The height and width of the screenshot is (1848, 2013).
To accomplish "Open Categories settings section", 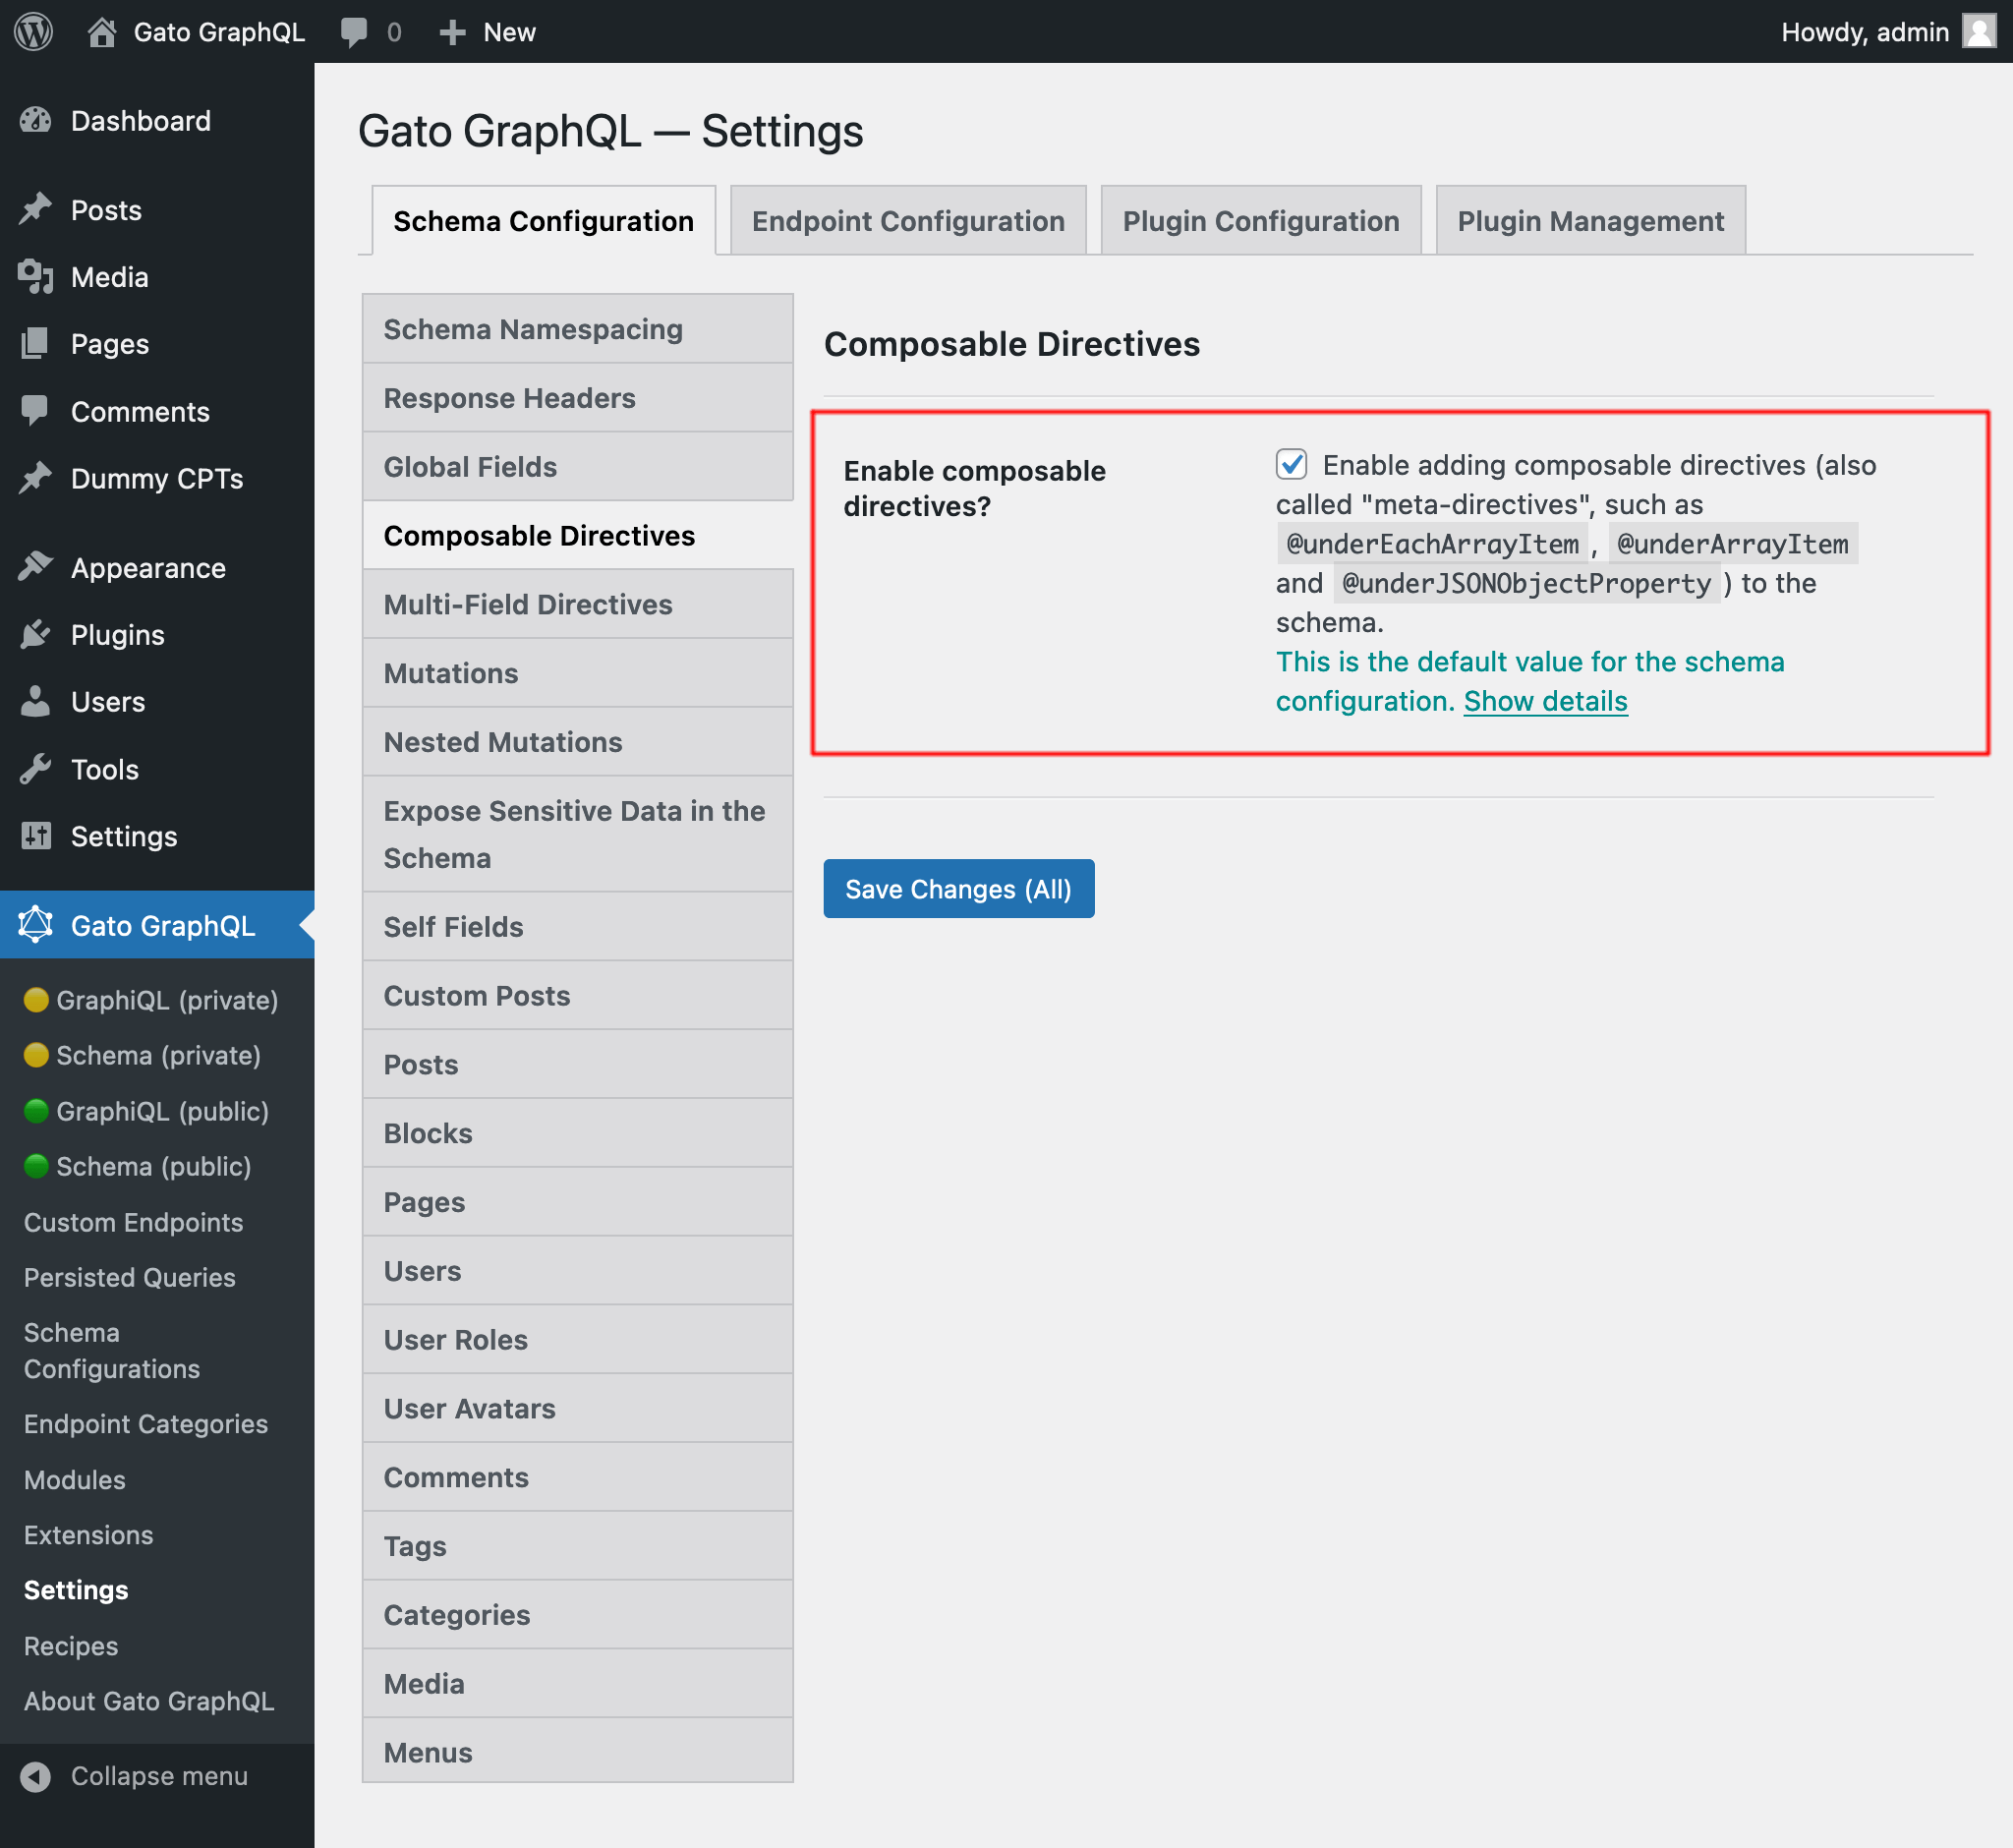I will [x=578, y=1615].
